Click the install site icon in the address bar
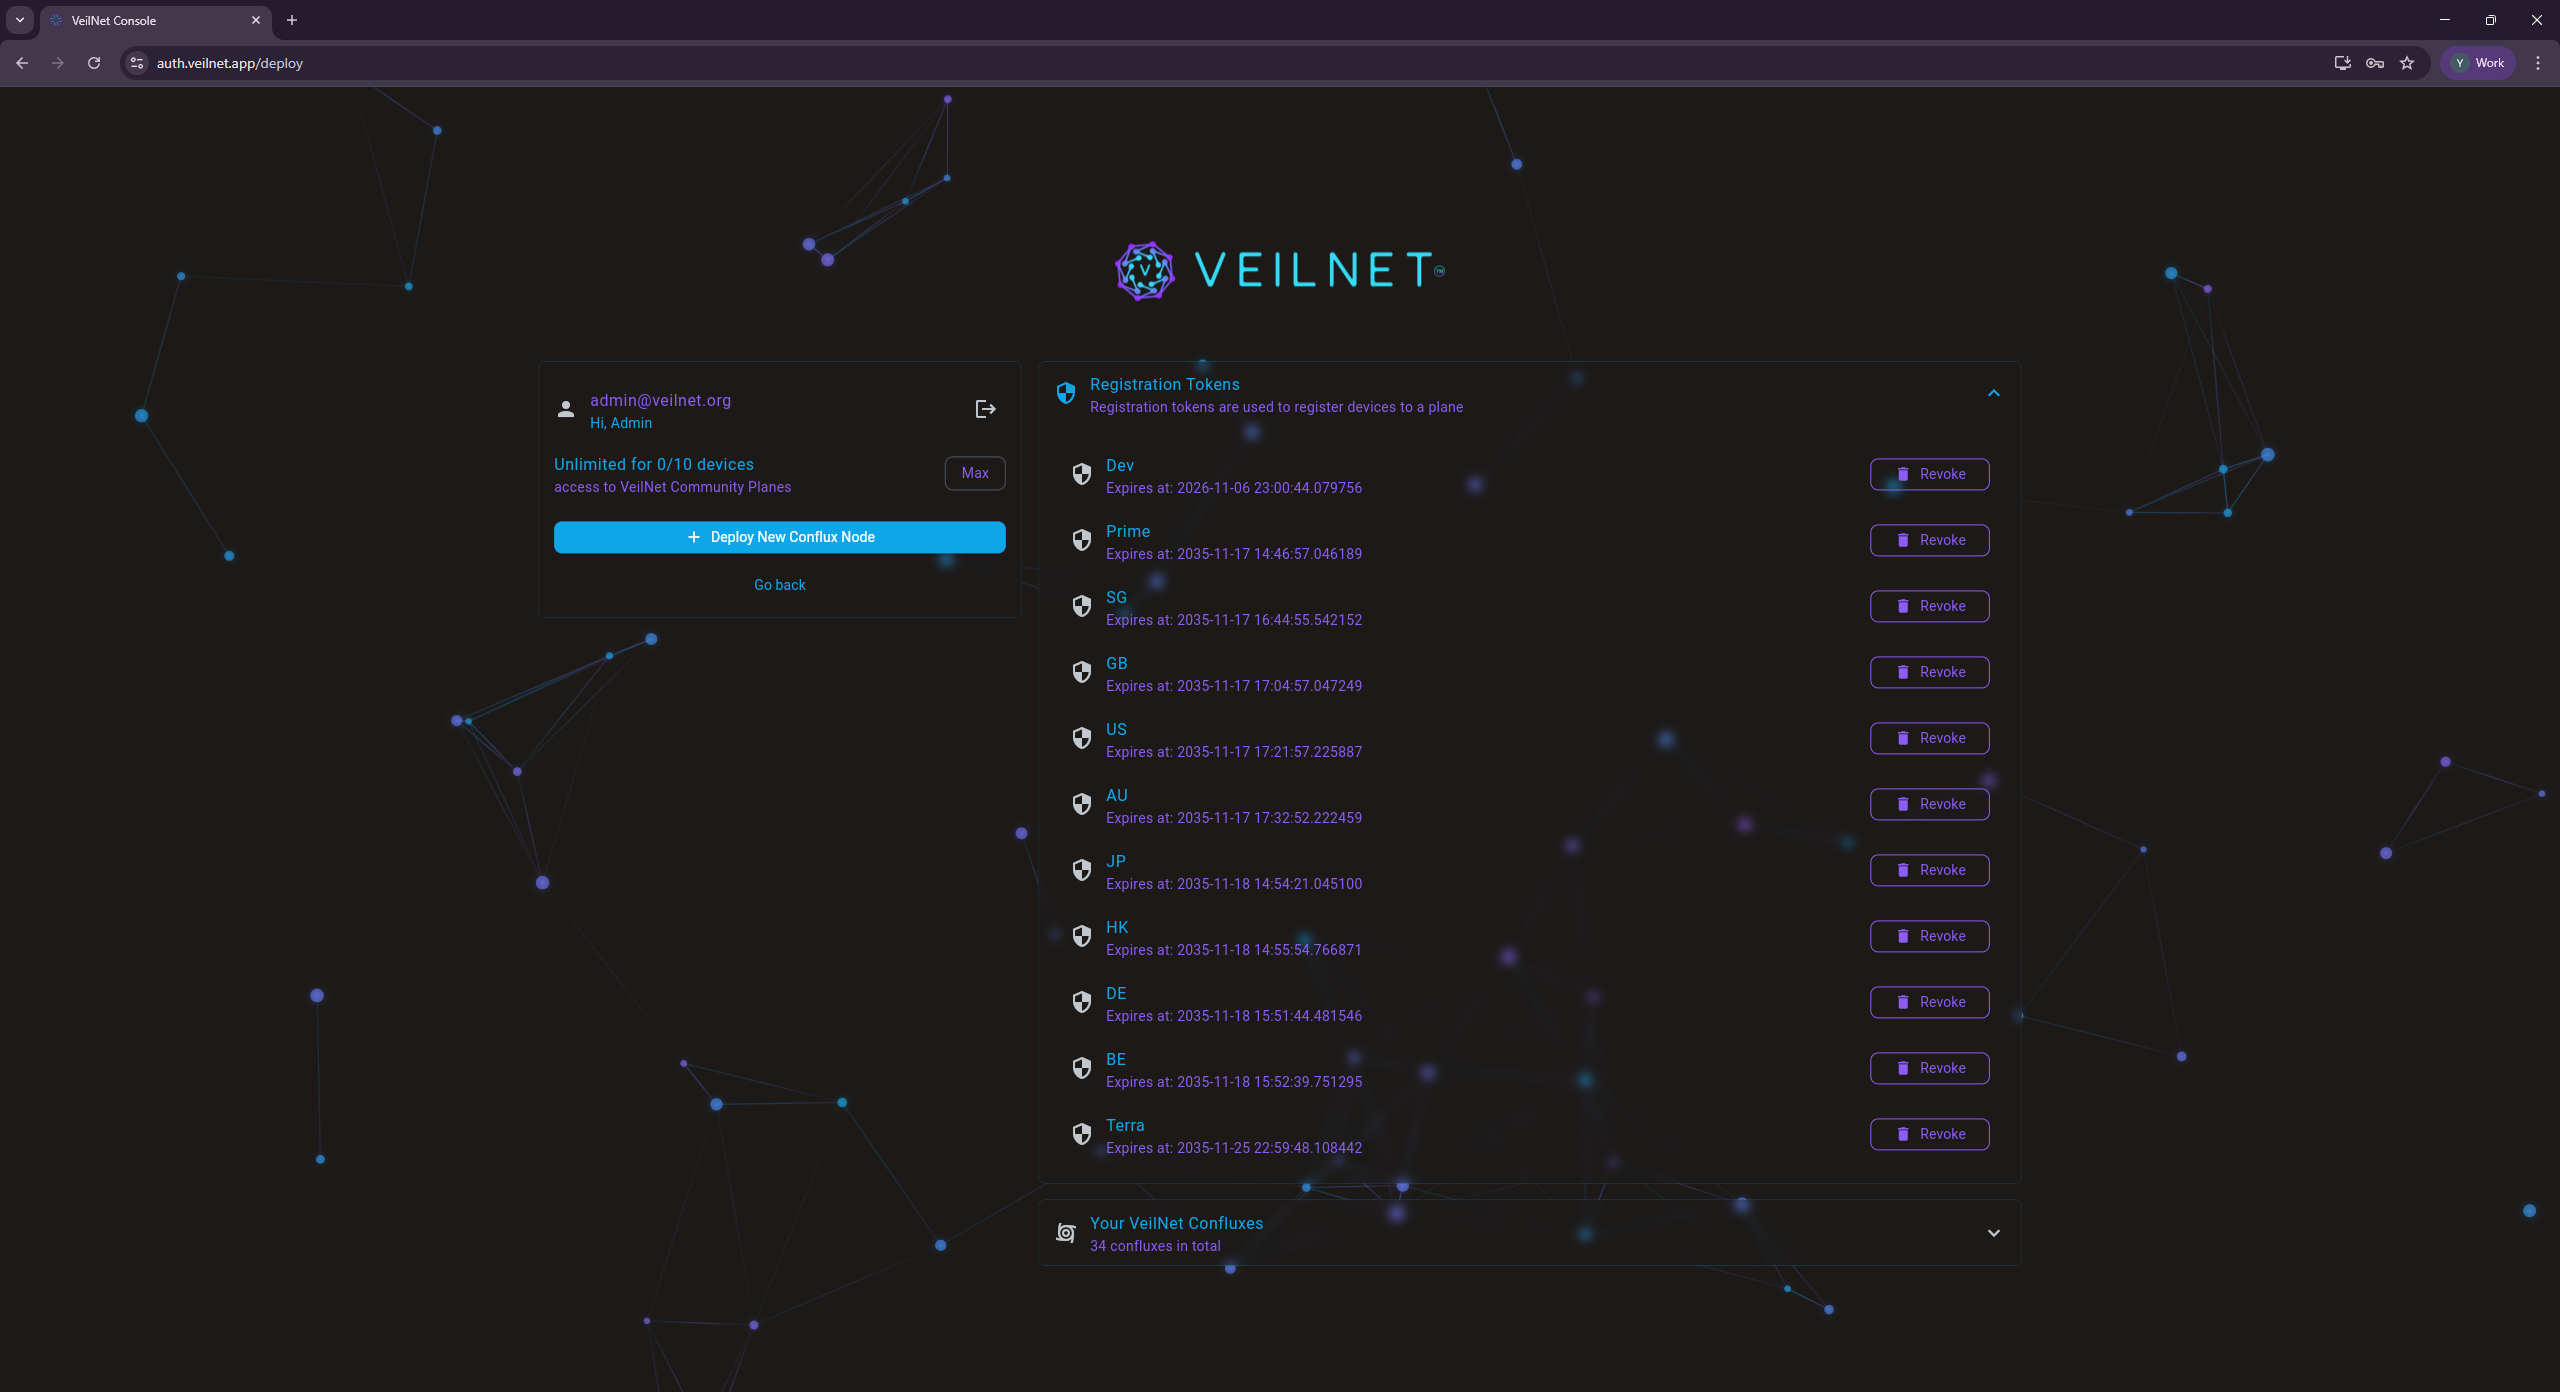2560x1392 pixels. pos(2341,62)
